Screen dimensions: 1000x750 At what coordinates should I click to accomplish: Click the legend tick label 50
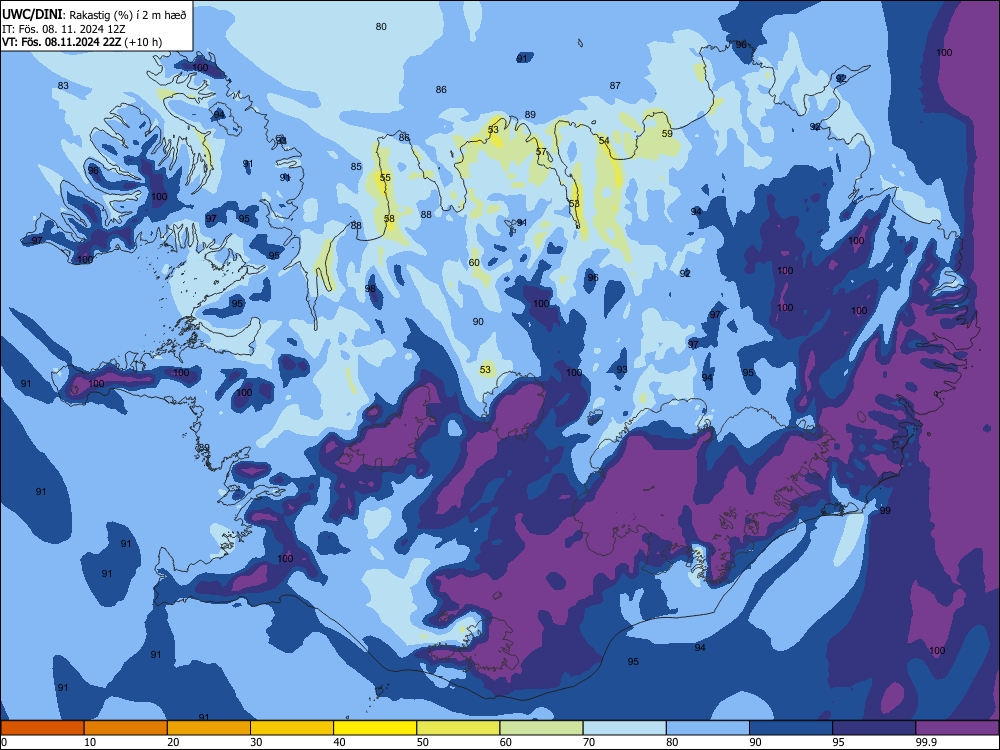(x=422, y=742)
